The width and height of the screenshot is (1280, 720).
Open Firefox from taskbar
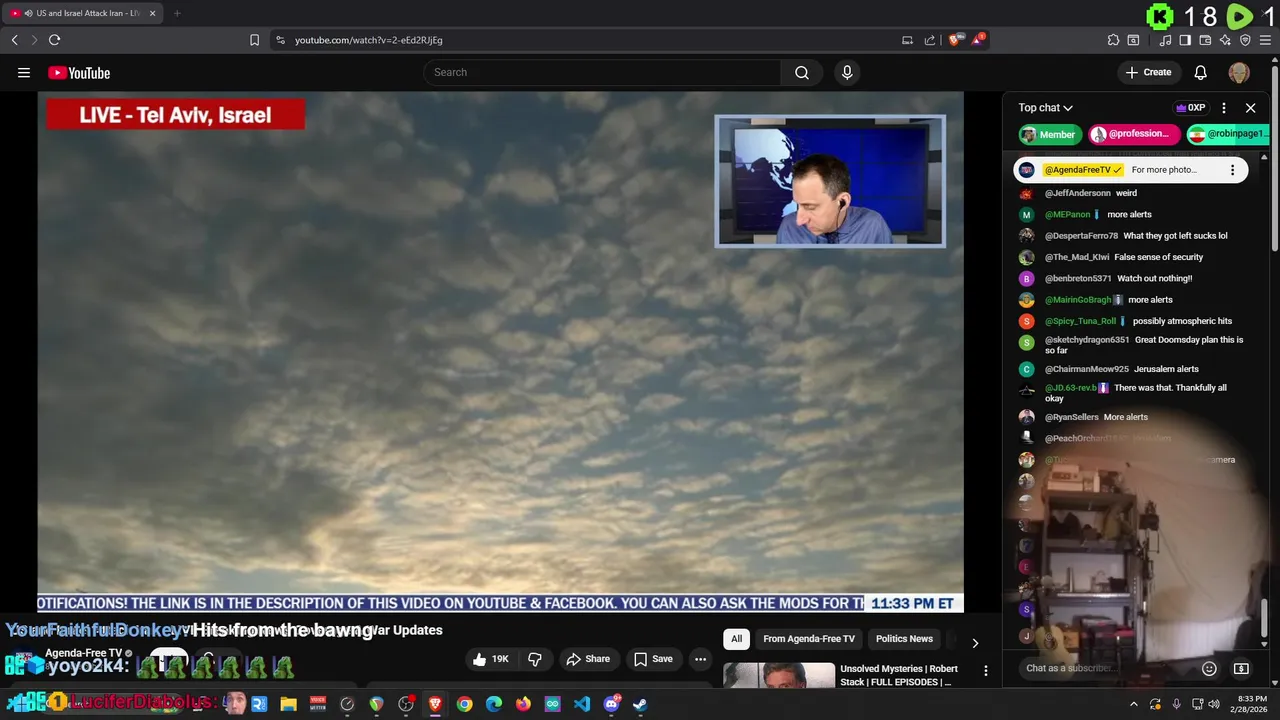[523, 704]
